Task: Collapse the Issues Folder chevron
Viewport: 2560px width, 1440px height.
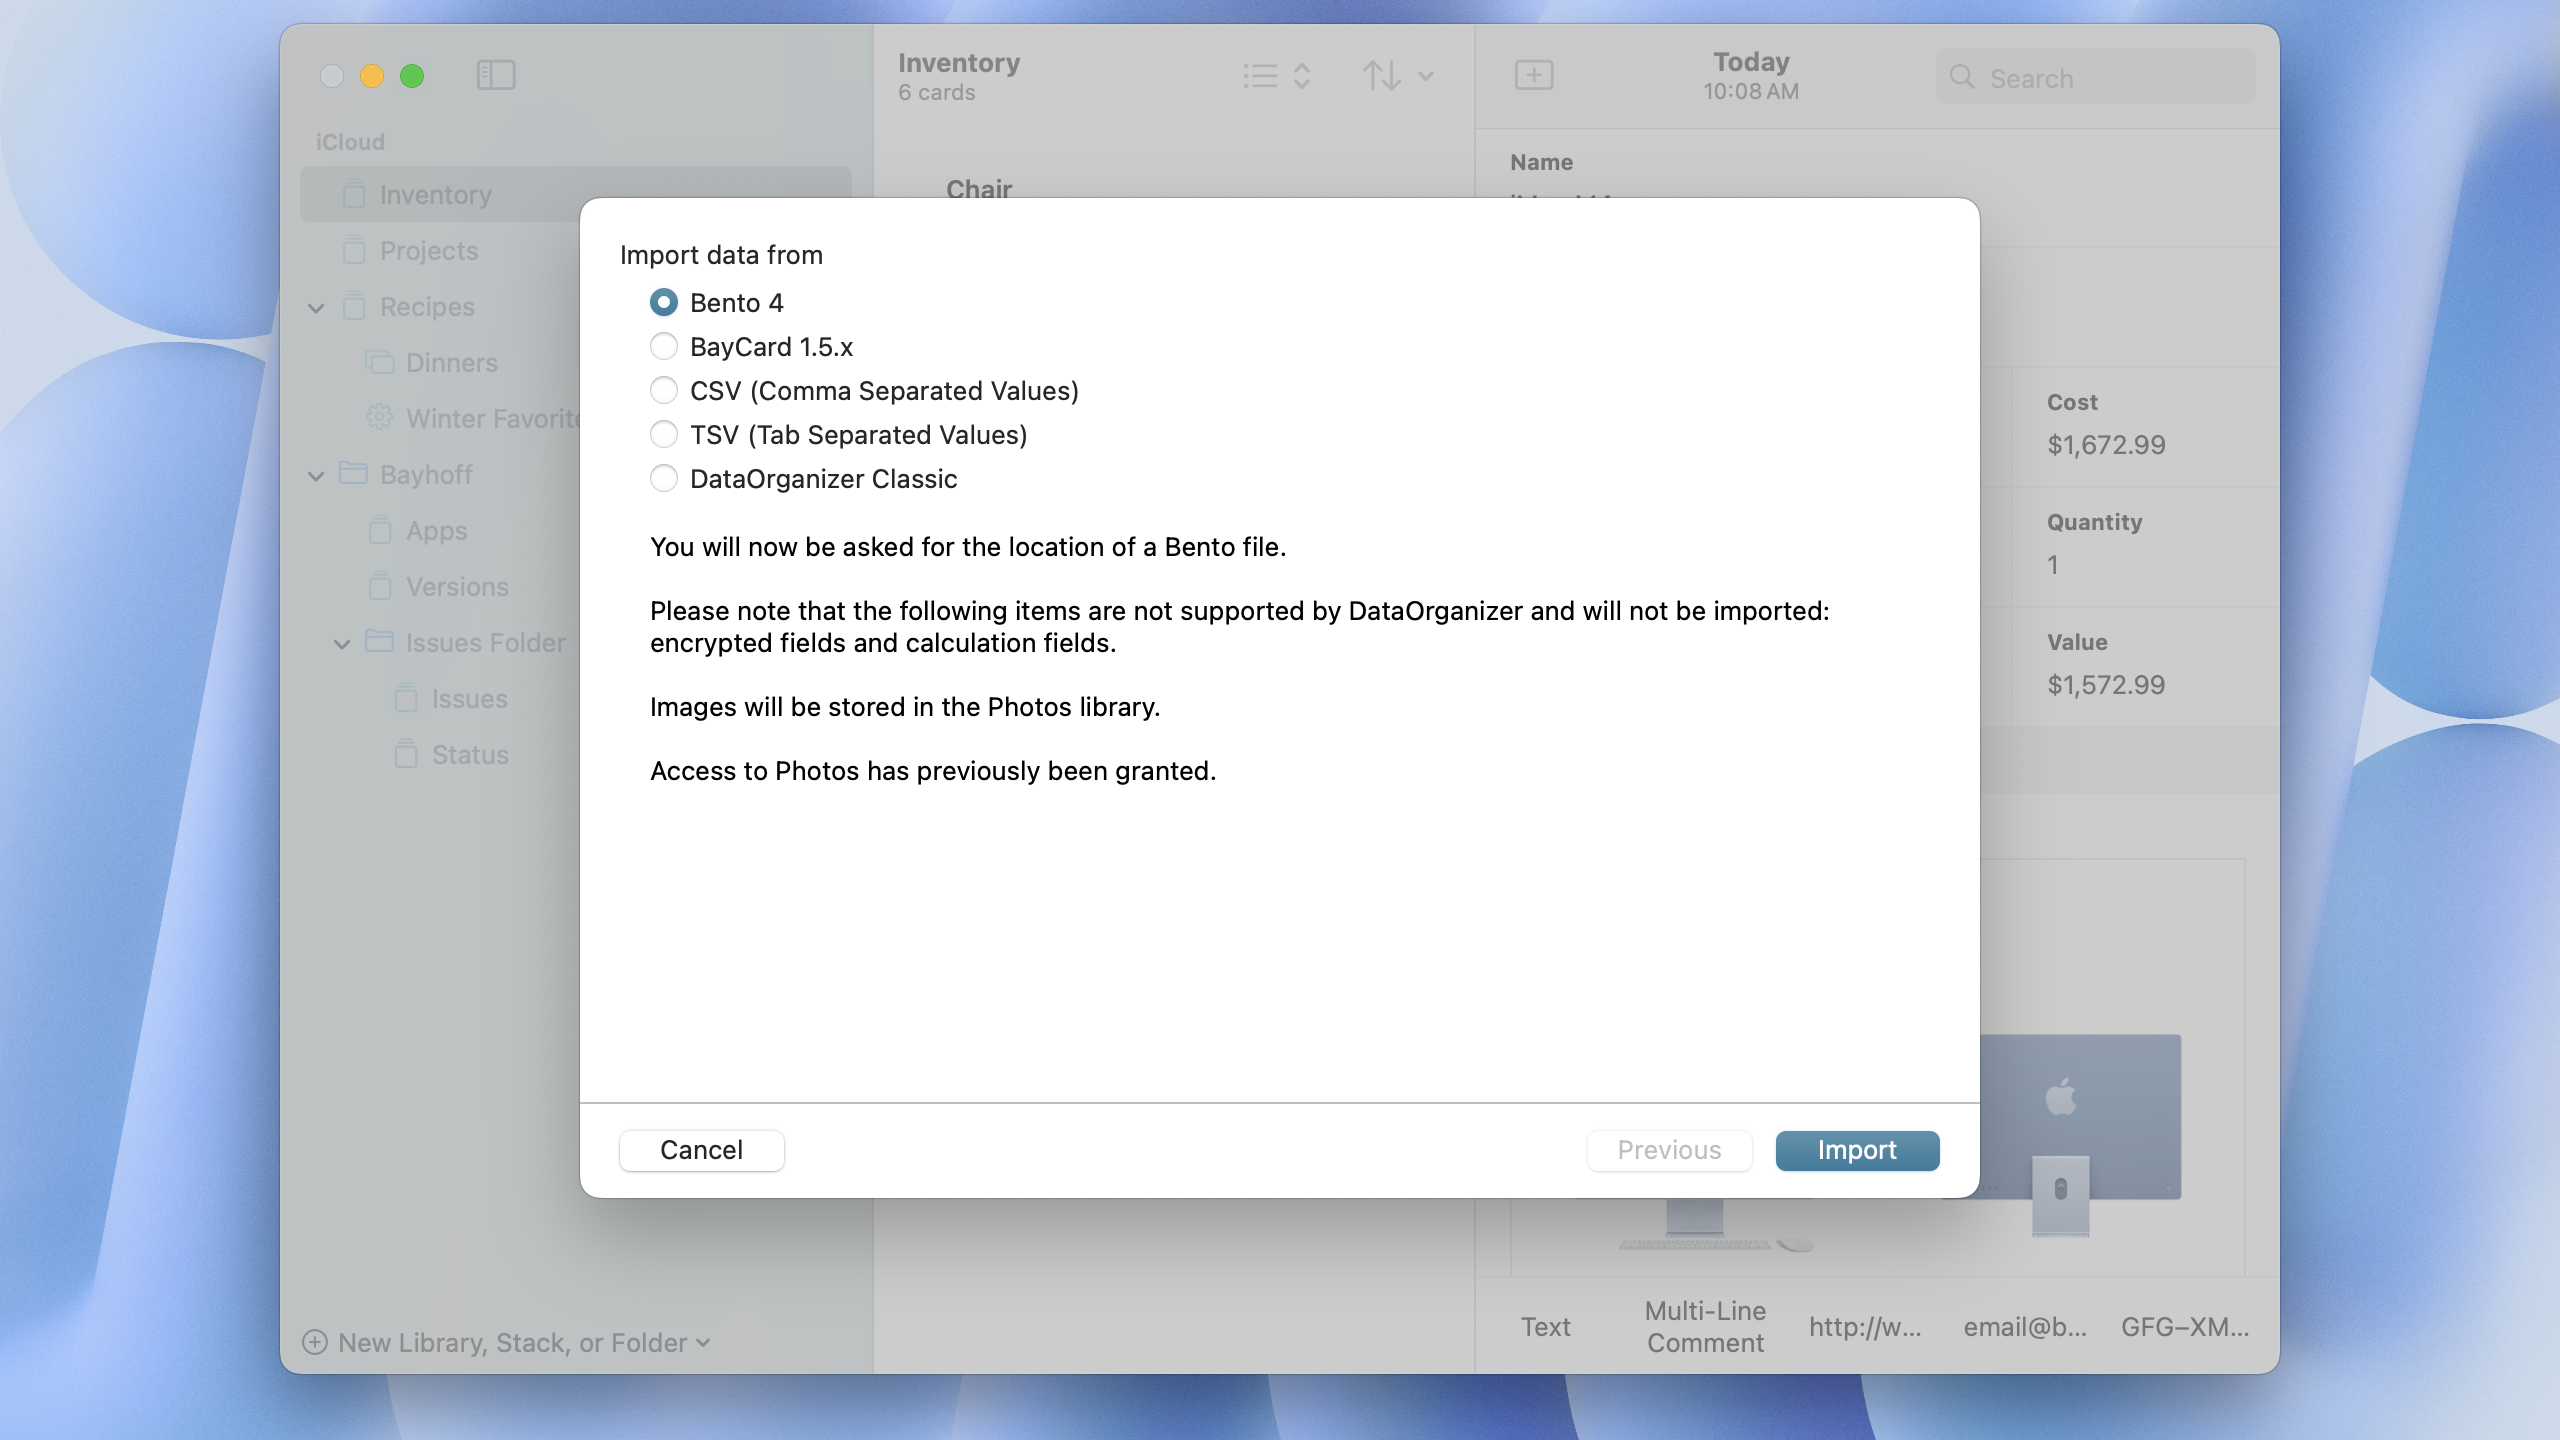Action: 342,643
